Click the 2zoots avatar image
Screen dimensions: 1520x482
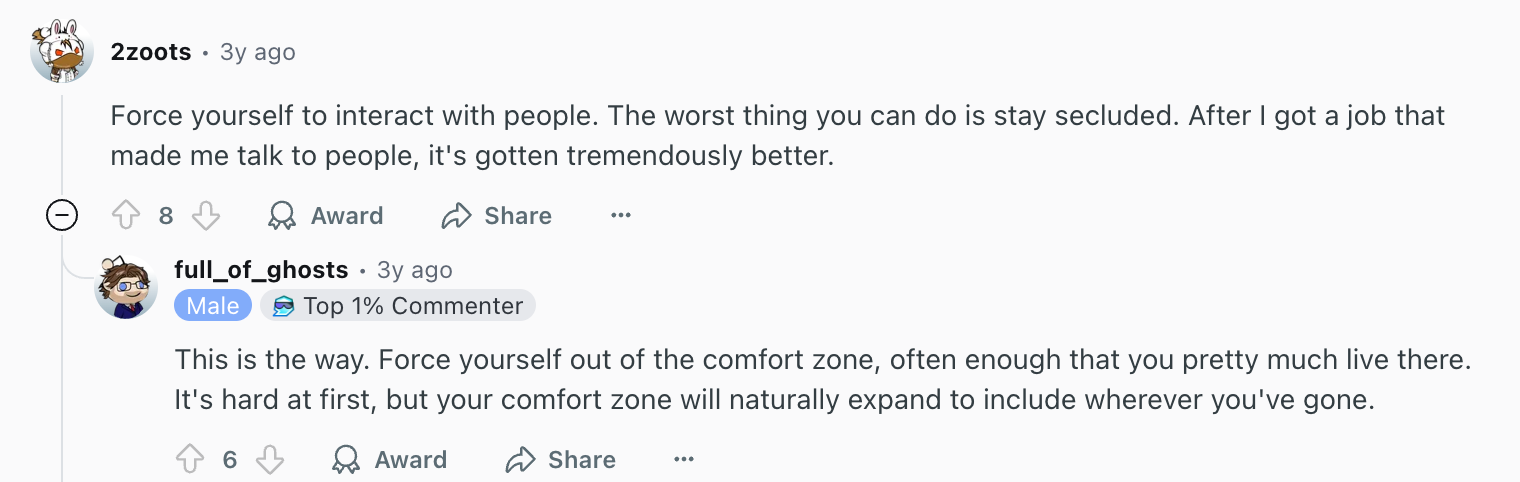pos(62,51)
